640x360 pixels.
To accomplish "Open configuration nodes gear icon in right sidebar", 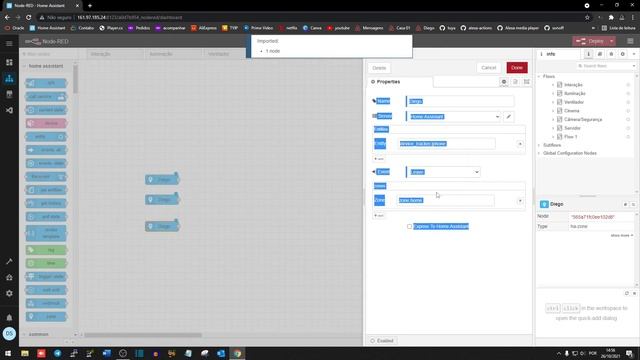I will [x=622, y=54].
